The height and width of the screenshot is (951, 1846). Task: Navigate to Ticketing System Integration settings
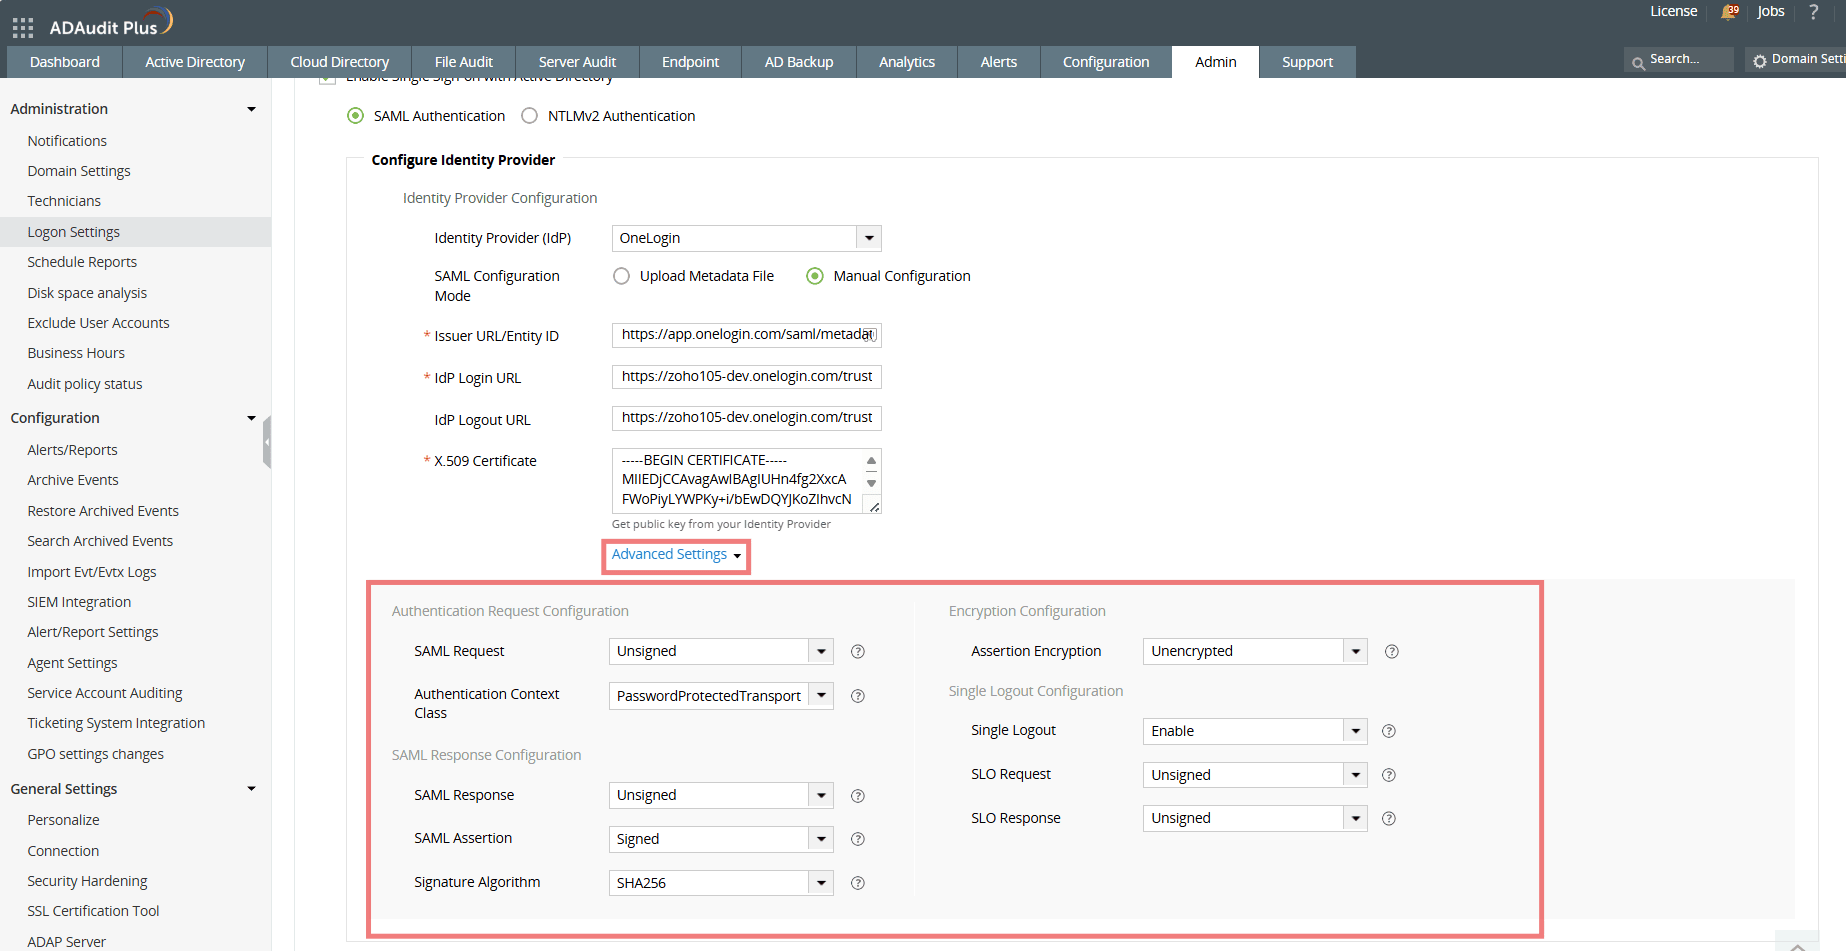(x=116, y=722)
